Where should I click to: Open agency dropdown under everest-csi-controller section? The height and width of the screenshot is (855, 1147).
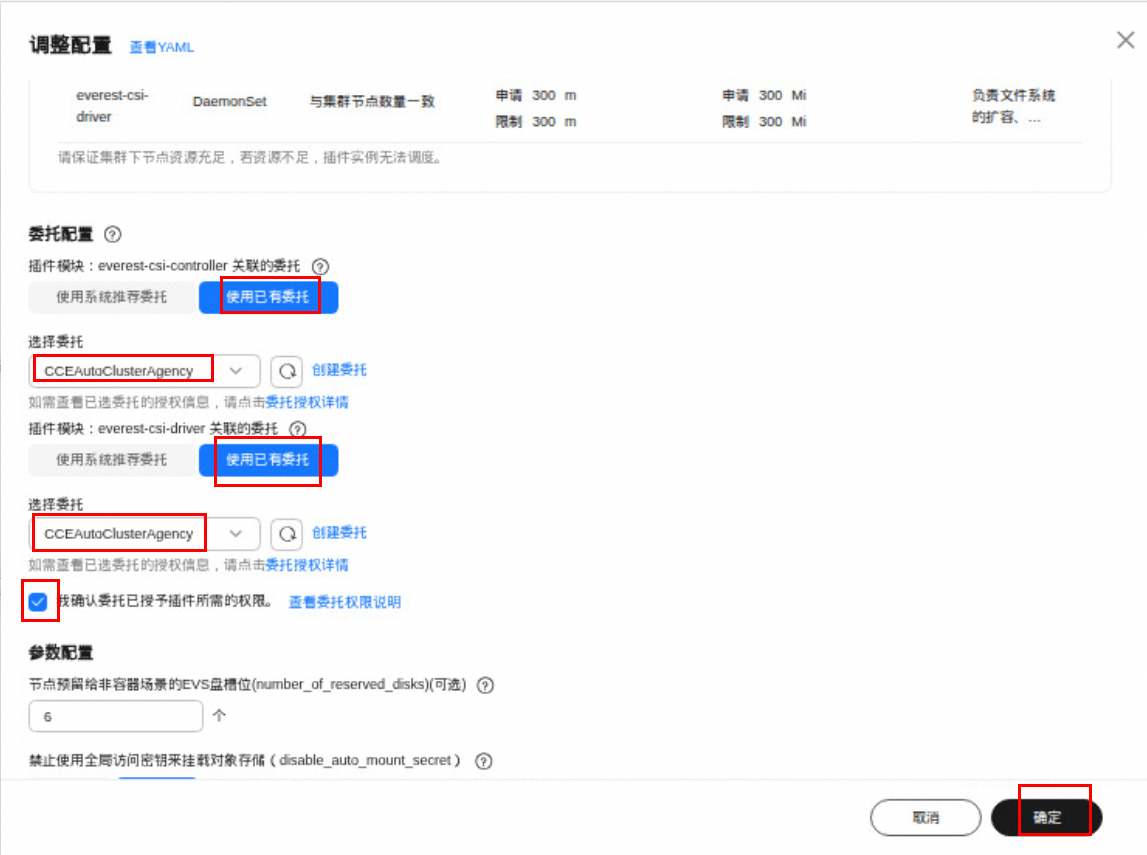tap(145, 371)
